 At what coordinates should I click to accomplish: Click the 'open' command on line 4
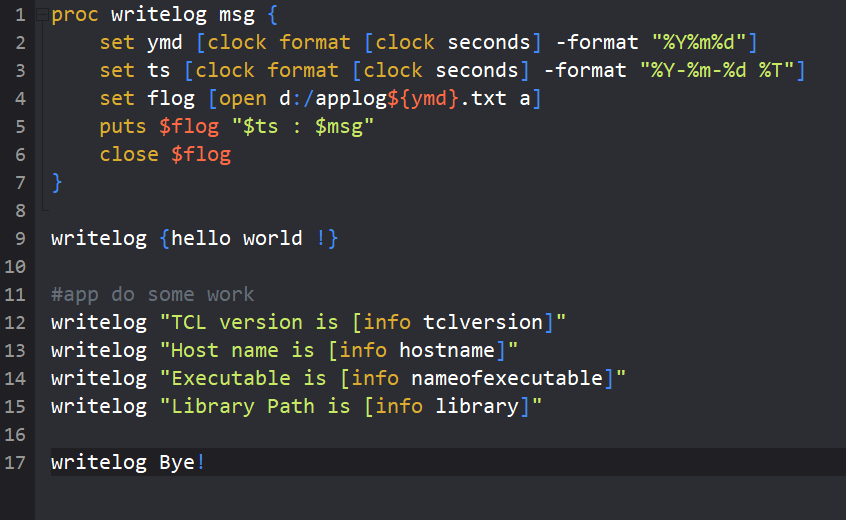pos(243,99)
